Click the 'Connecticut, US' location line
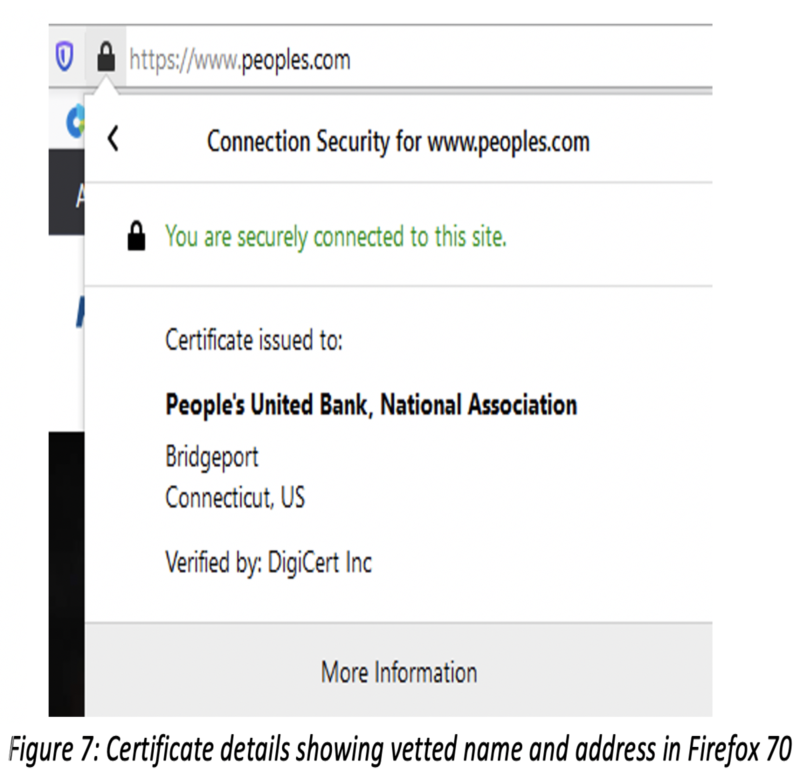Image resolution: width=800 pixels, height=777 pixels. (235, 497)
